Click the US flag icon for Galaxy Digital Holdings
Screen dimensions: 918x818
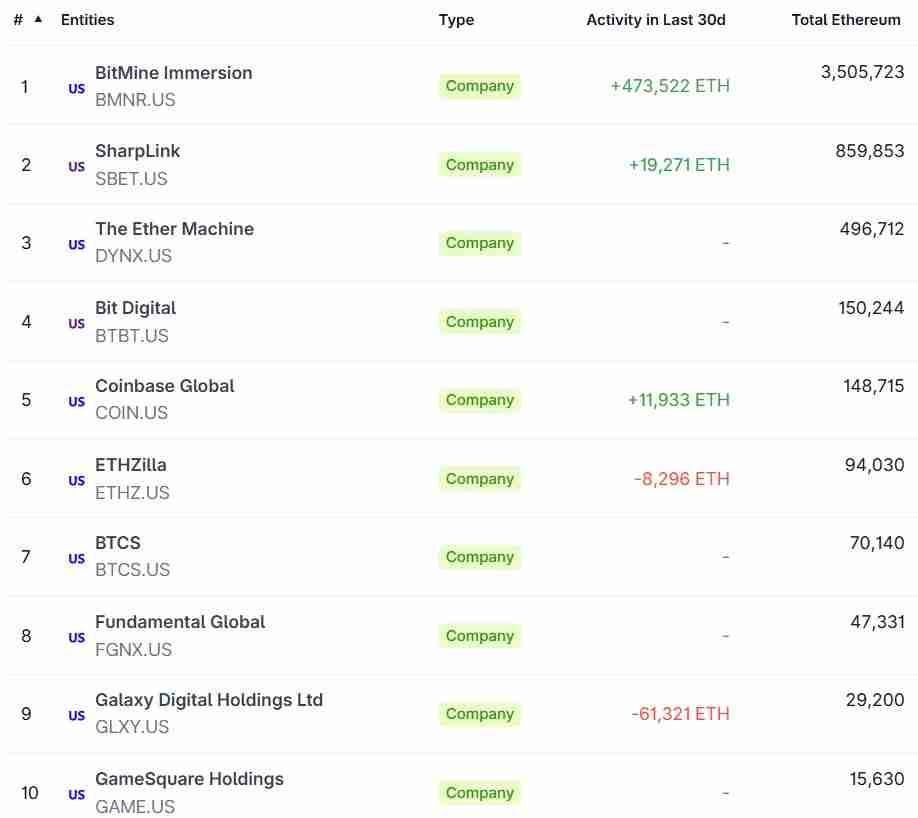77,717
